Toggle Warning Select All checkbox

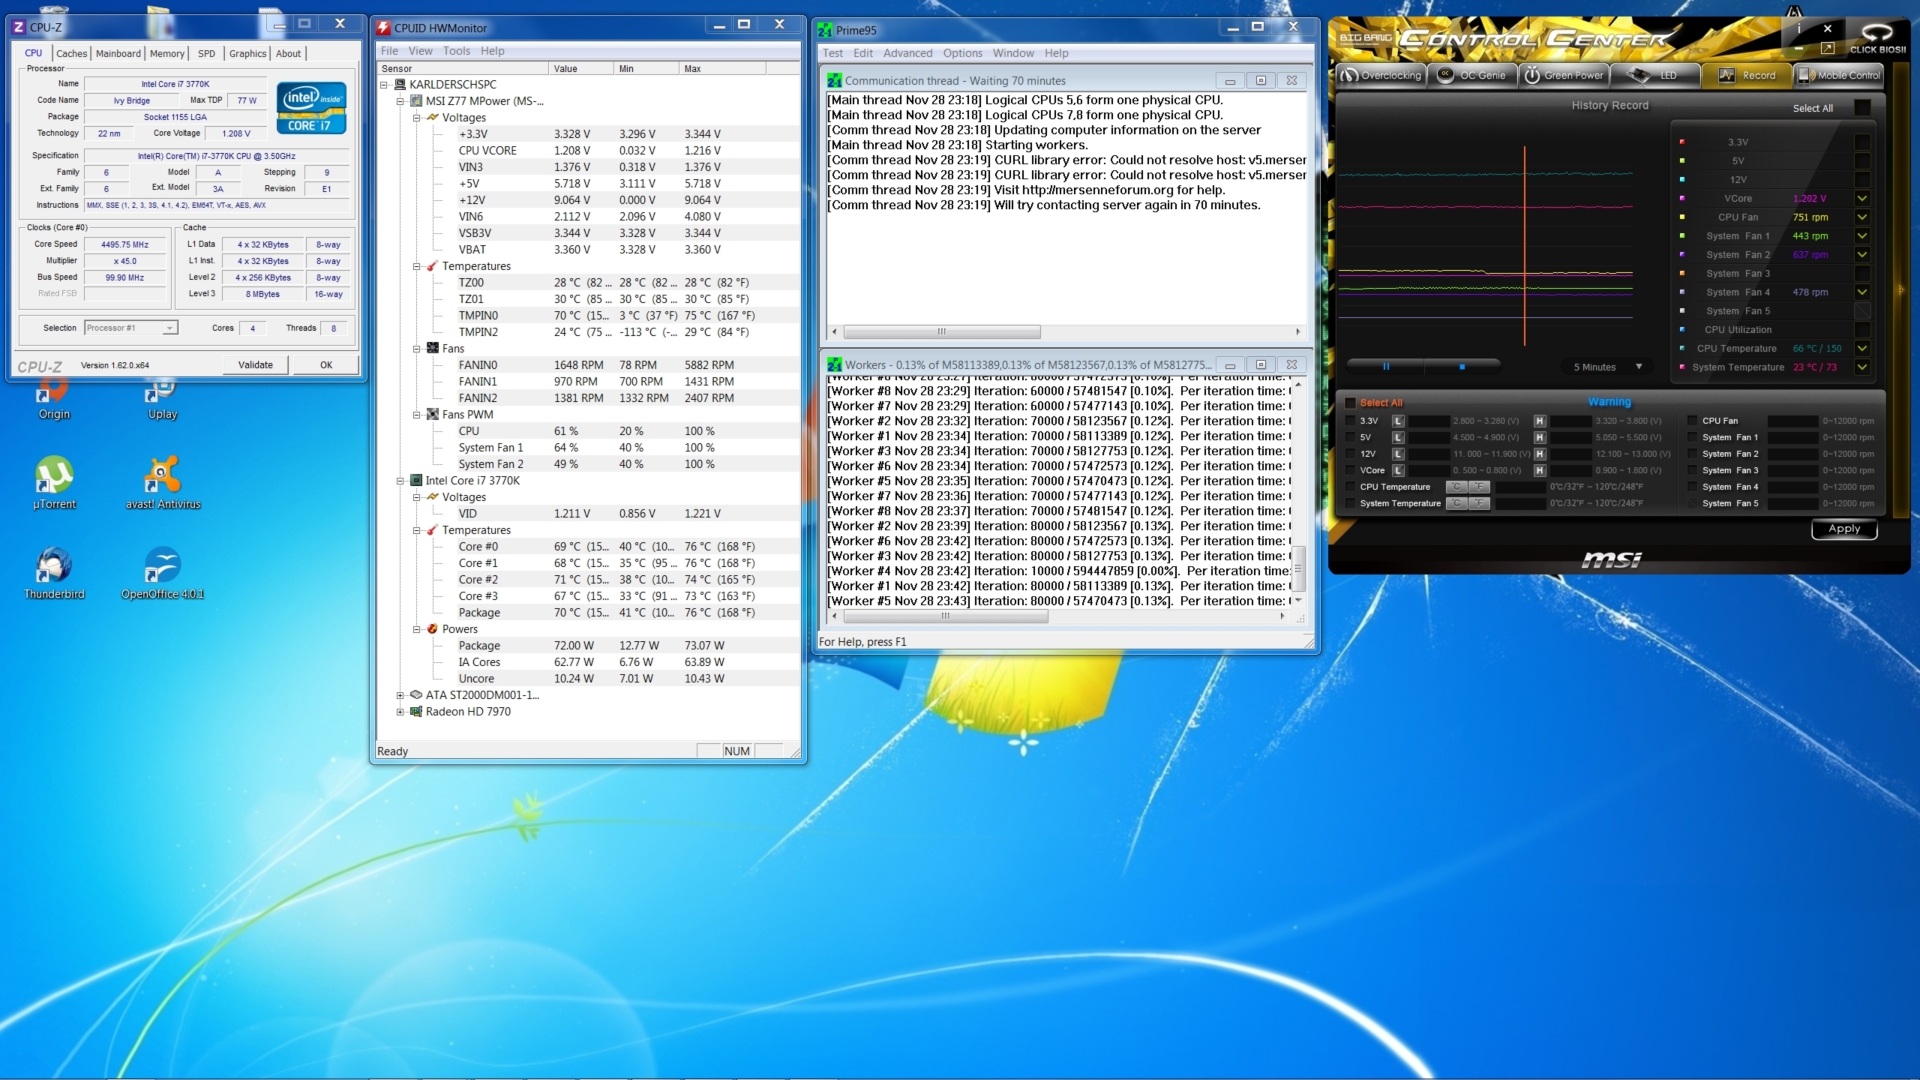1350,403
